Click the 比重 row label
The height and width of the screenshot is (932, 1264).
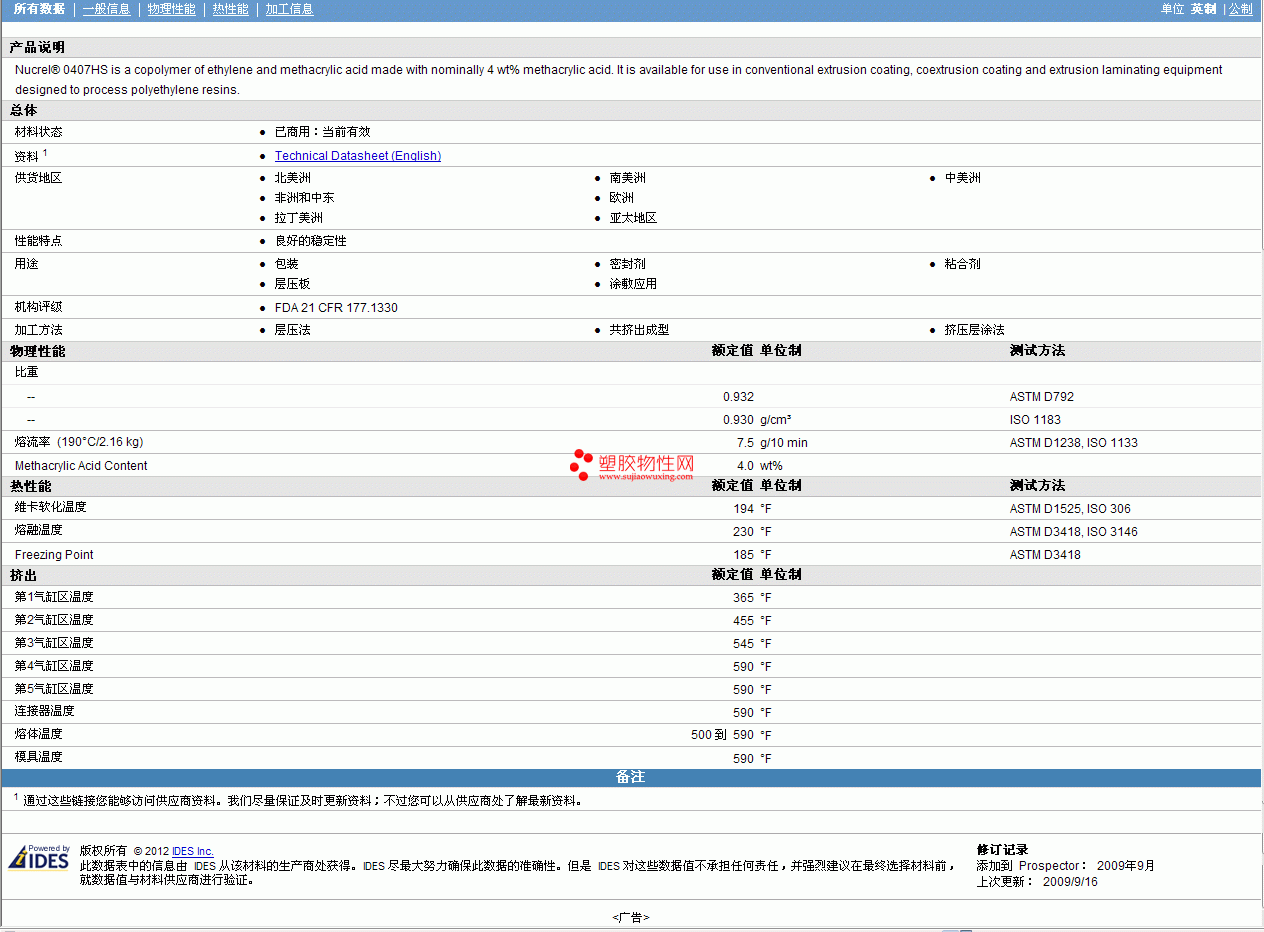(27, 372)
